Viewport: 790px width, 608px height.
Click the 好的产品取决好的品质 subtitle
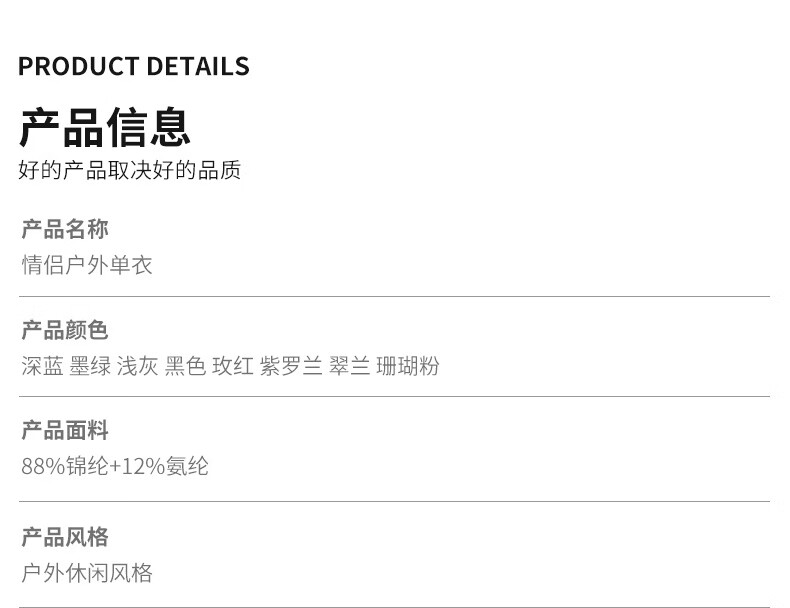[x=129, y=170]
